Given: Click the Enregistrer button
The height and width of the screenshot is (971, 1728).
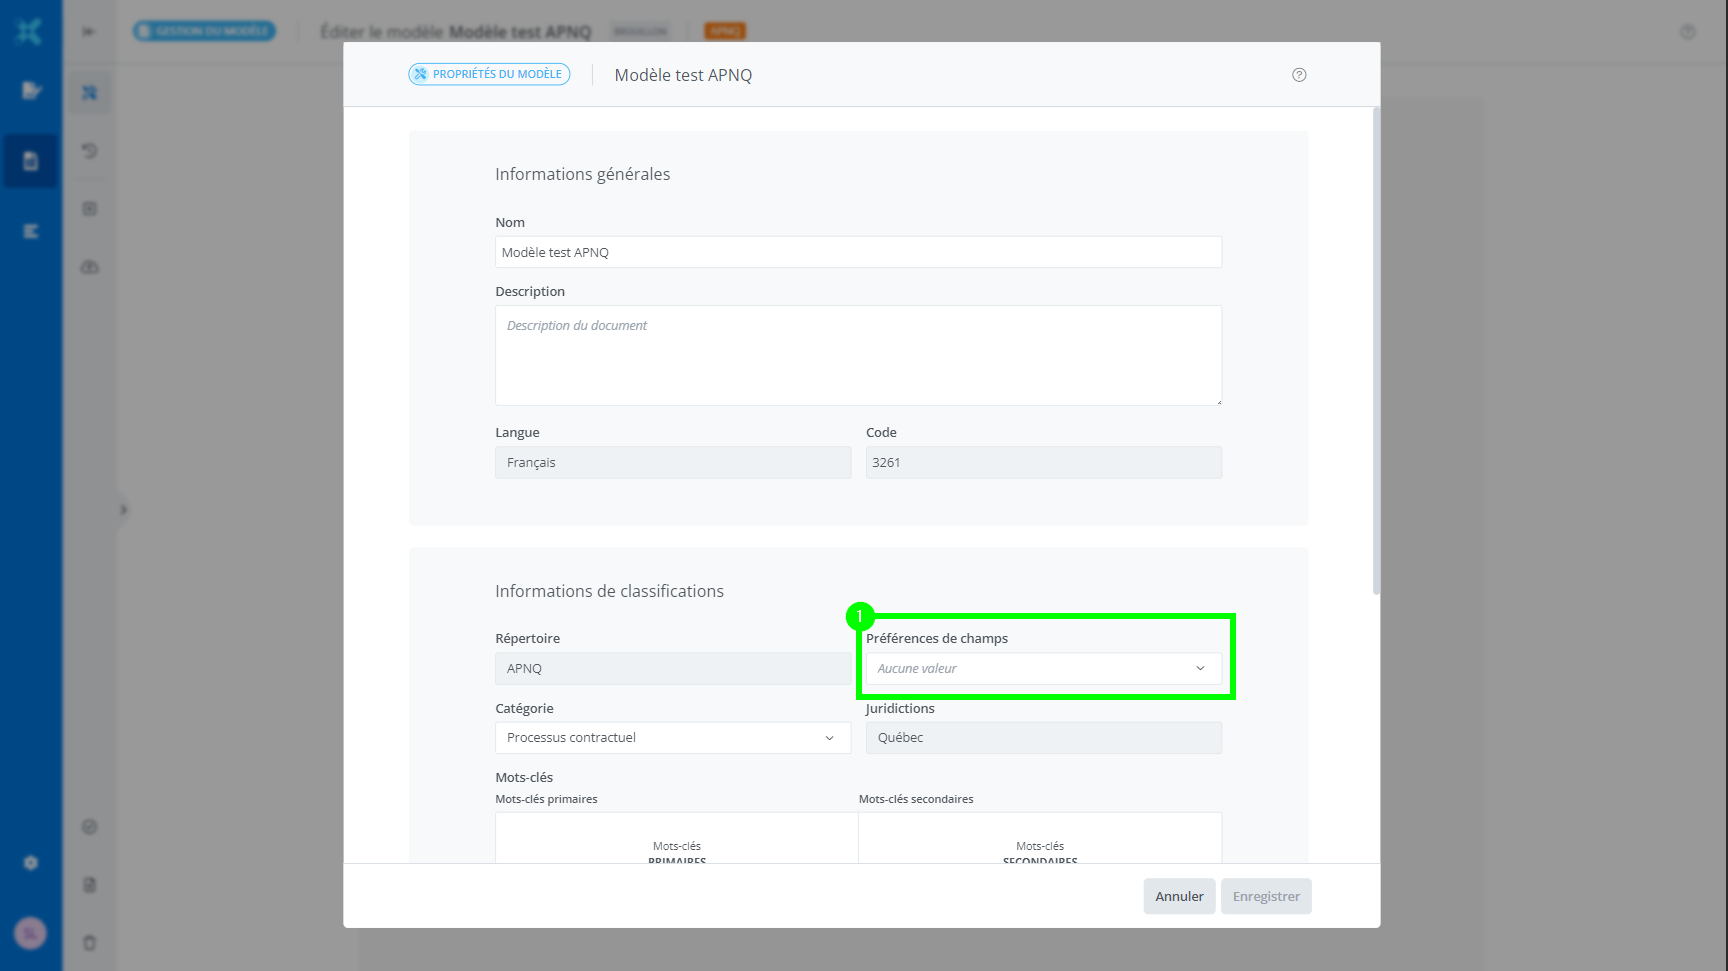Looking at the screenshot, I should 1266,896.
